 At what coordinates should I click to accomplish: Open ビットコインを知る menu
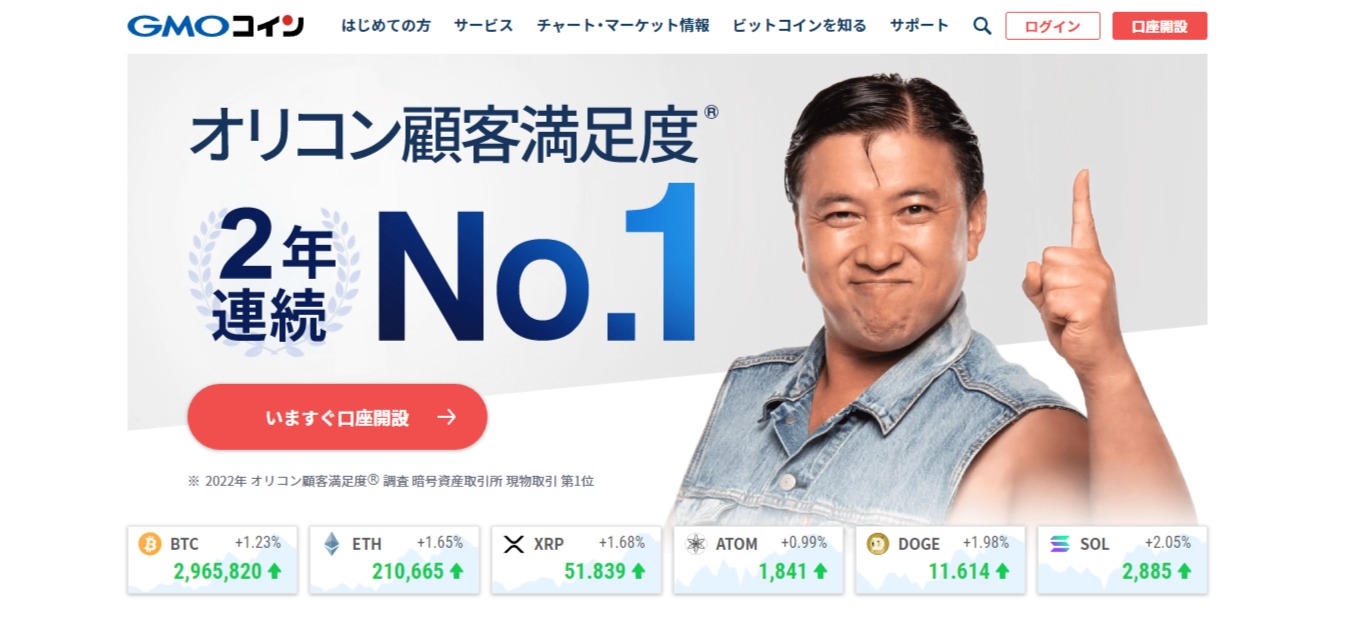click(800, 26)
